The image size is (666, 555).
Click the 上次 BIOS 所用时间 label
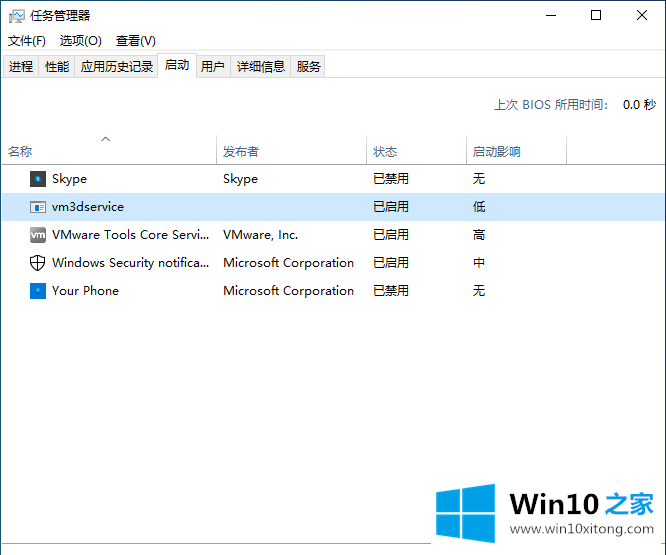point(551,105)
